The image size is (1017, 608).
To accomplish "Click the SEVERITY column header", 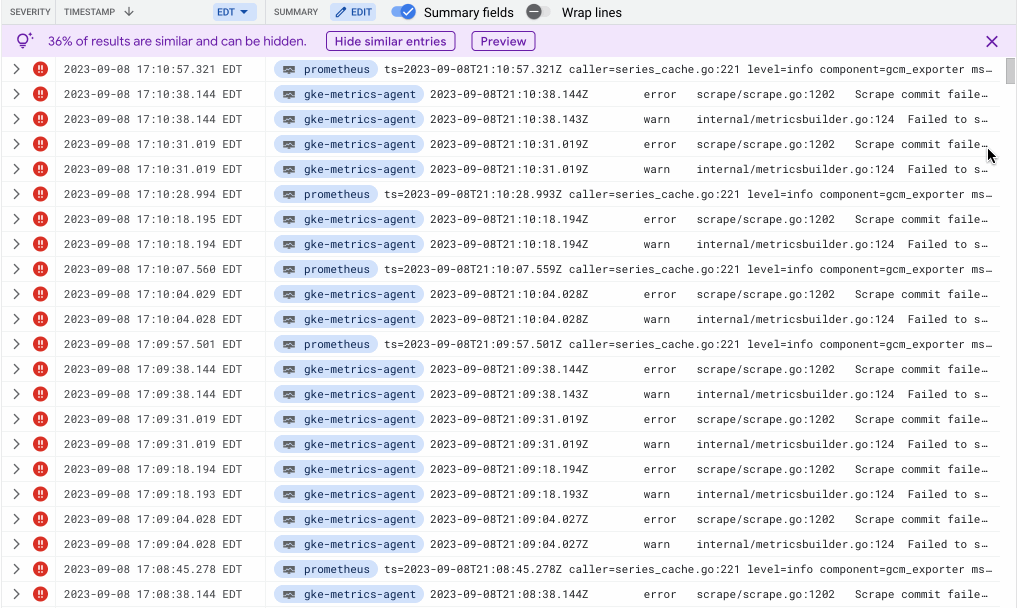I will (30, 12).
